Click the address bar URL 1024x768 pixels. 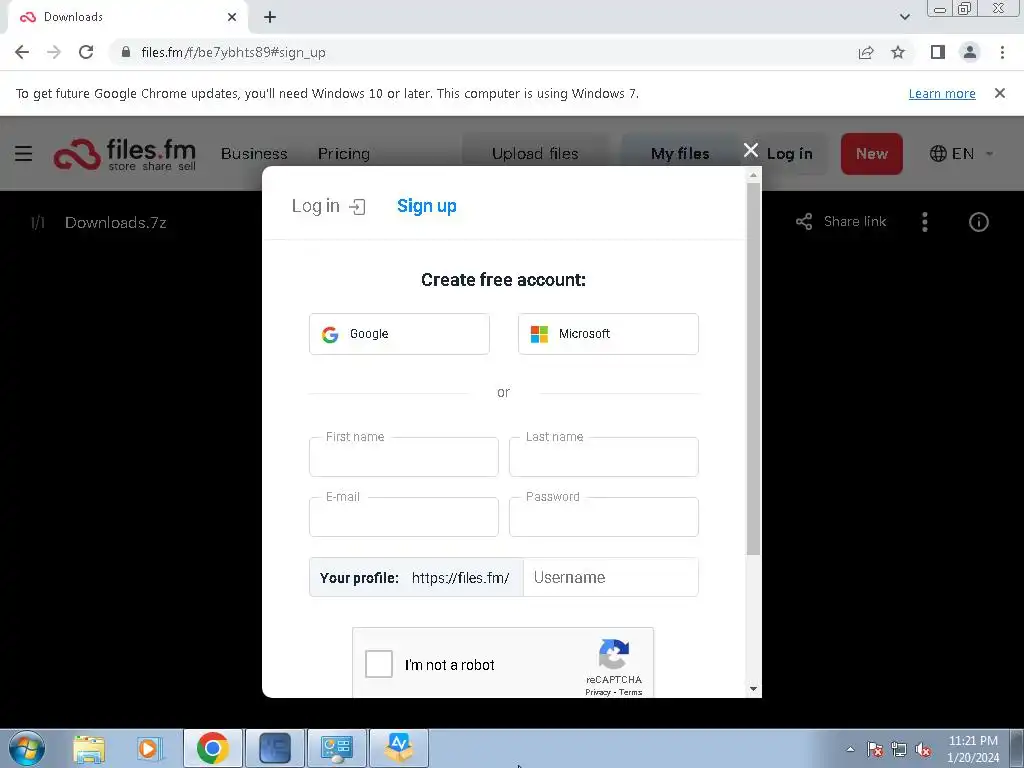tap(233, 52)
